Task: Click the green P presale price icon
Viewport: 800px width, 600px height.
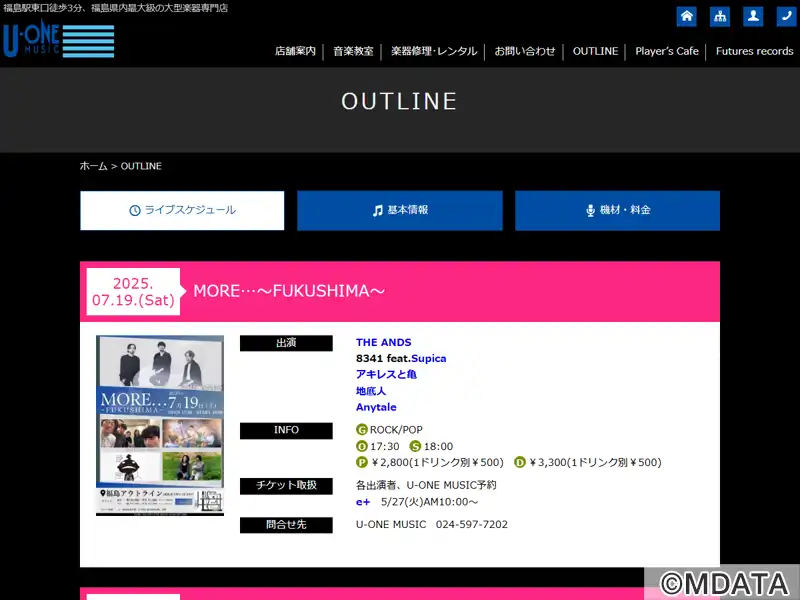Action: tap(362, 462)
